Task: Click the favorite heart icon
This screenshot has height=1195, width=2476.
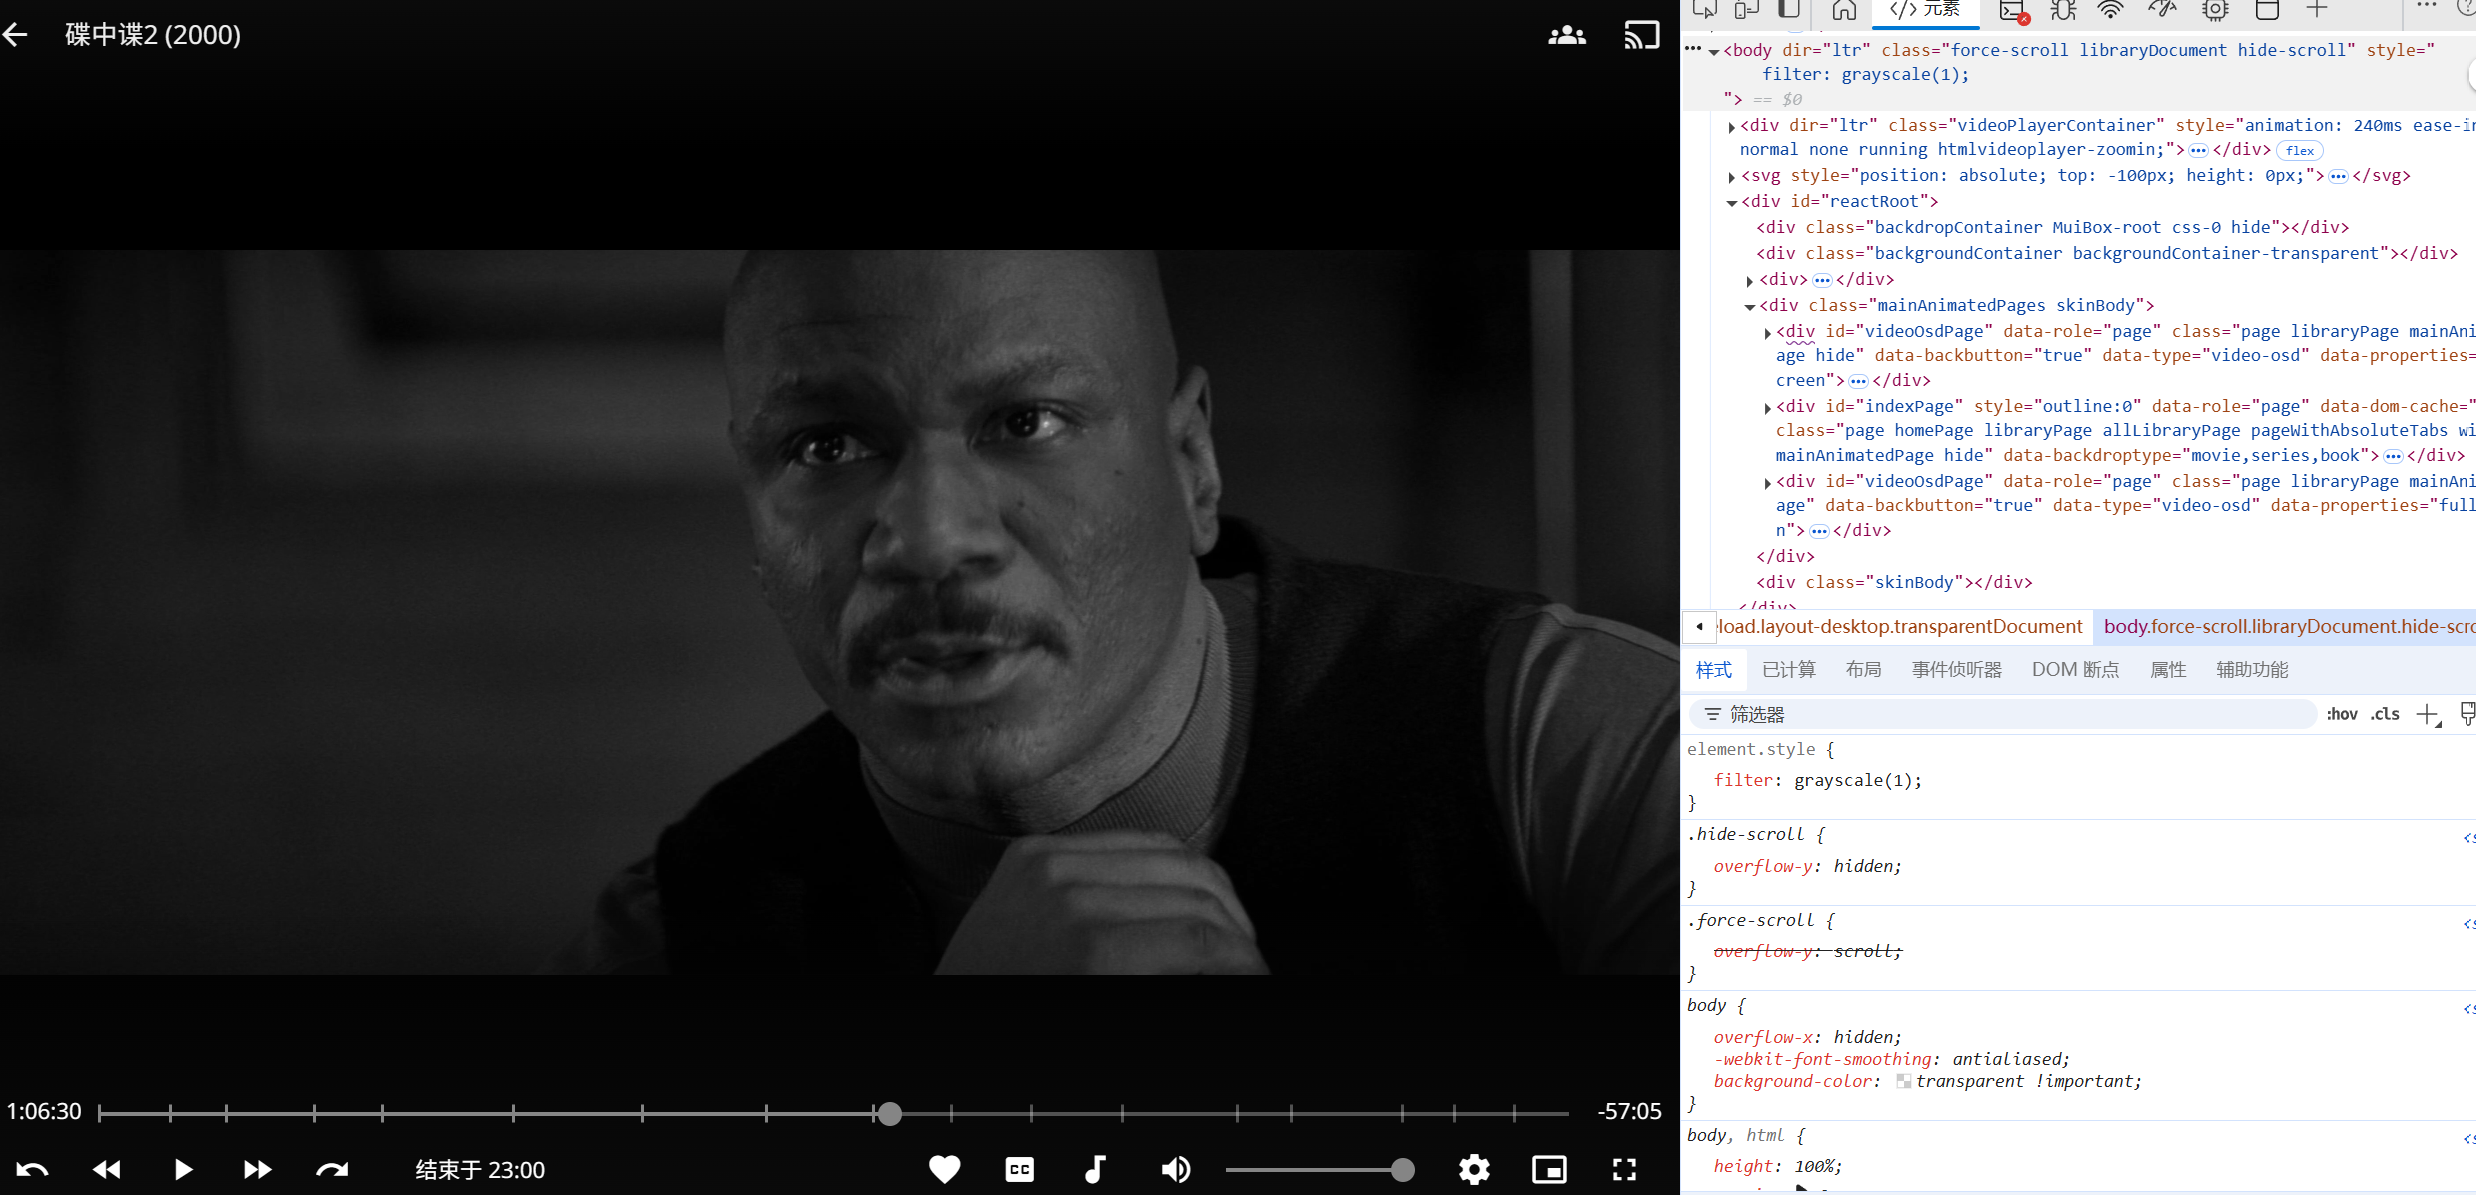Action: [944, 1169]
